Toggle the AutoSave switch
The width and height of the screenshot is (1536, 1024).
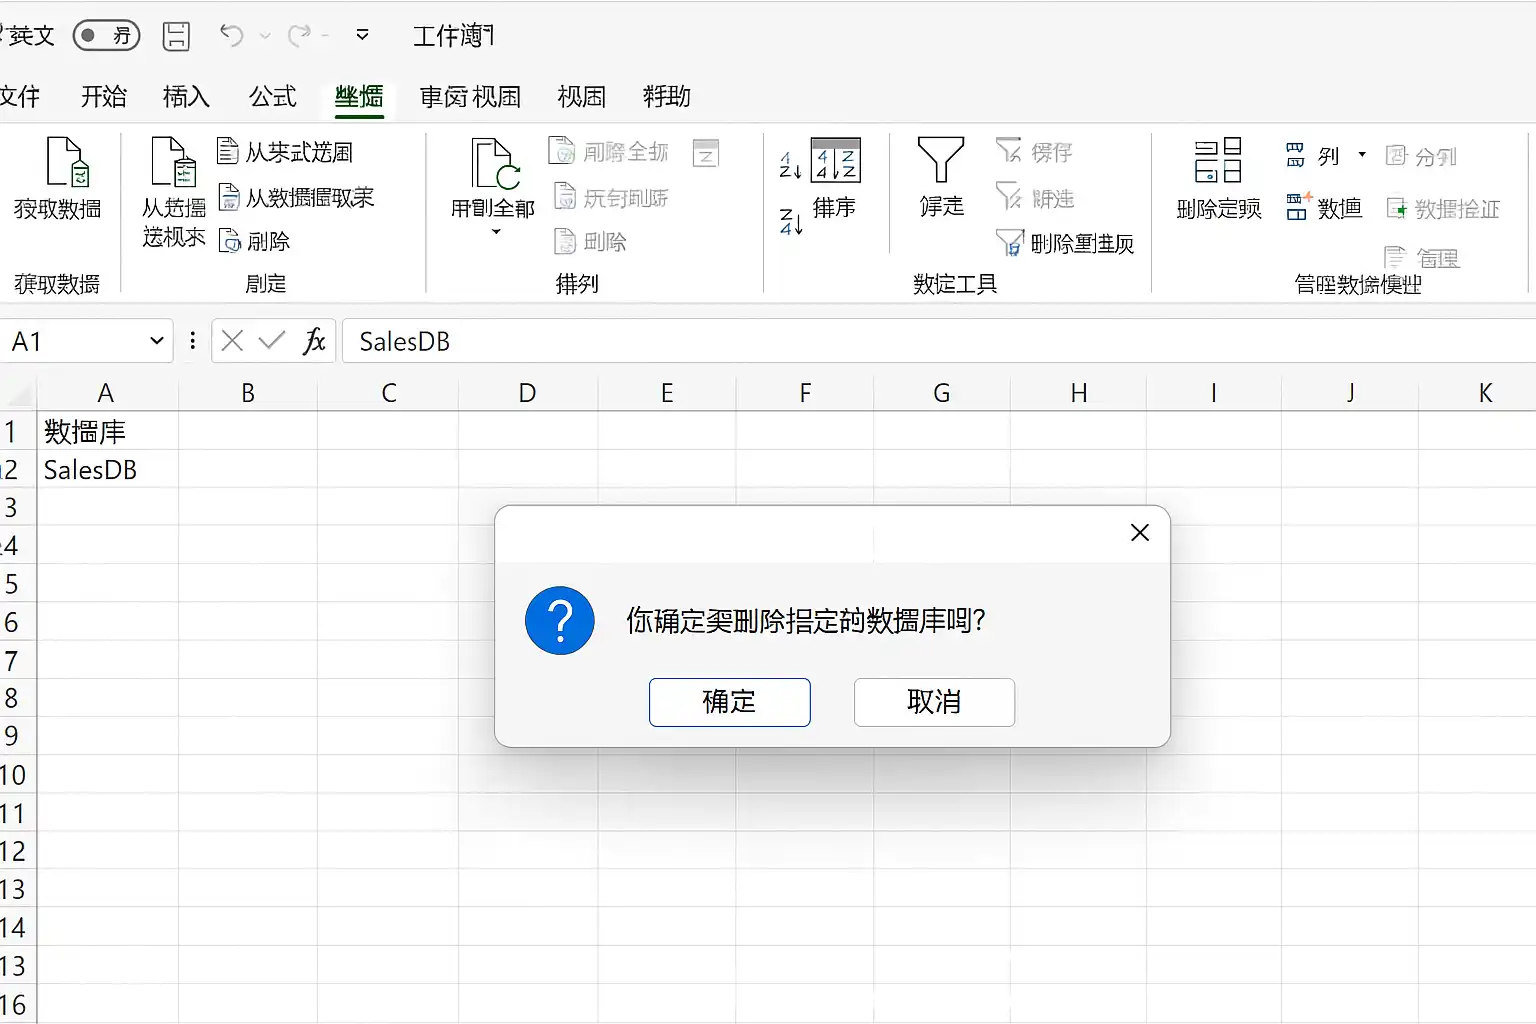tap(106, 36)
